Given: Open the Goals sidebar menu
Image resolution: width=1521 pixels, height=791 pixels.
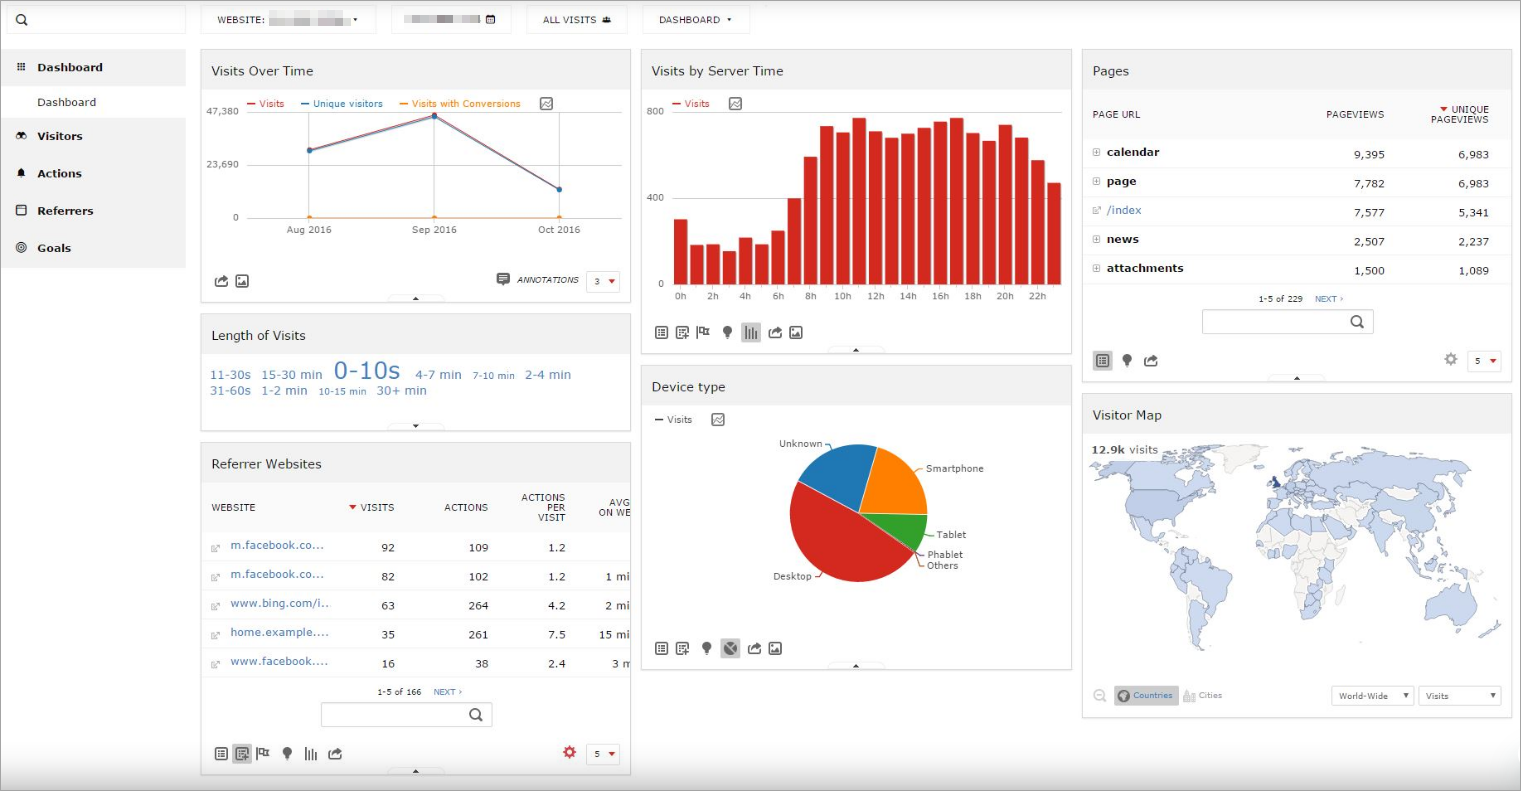Looking at the screenshot, I should [x=54, y=248].
